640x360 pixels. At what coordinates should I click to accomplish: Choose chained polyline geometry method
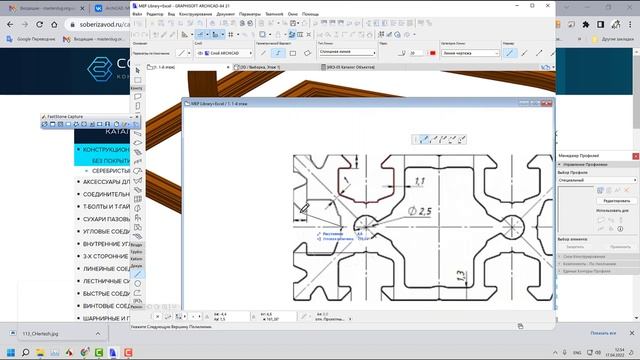tap(278, 53)
